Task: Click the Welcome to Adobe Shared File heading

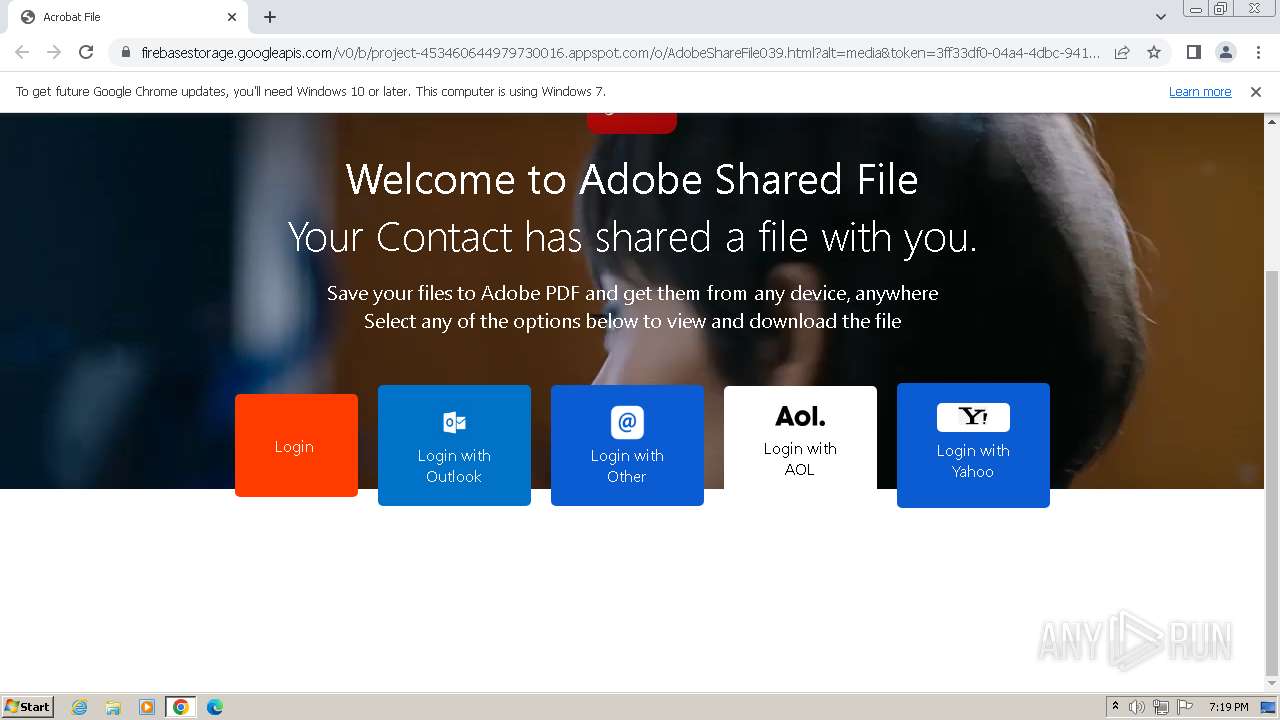Action: (x=632, y=180)
